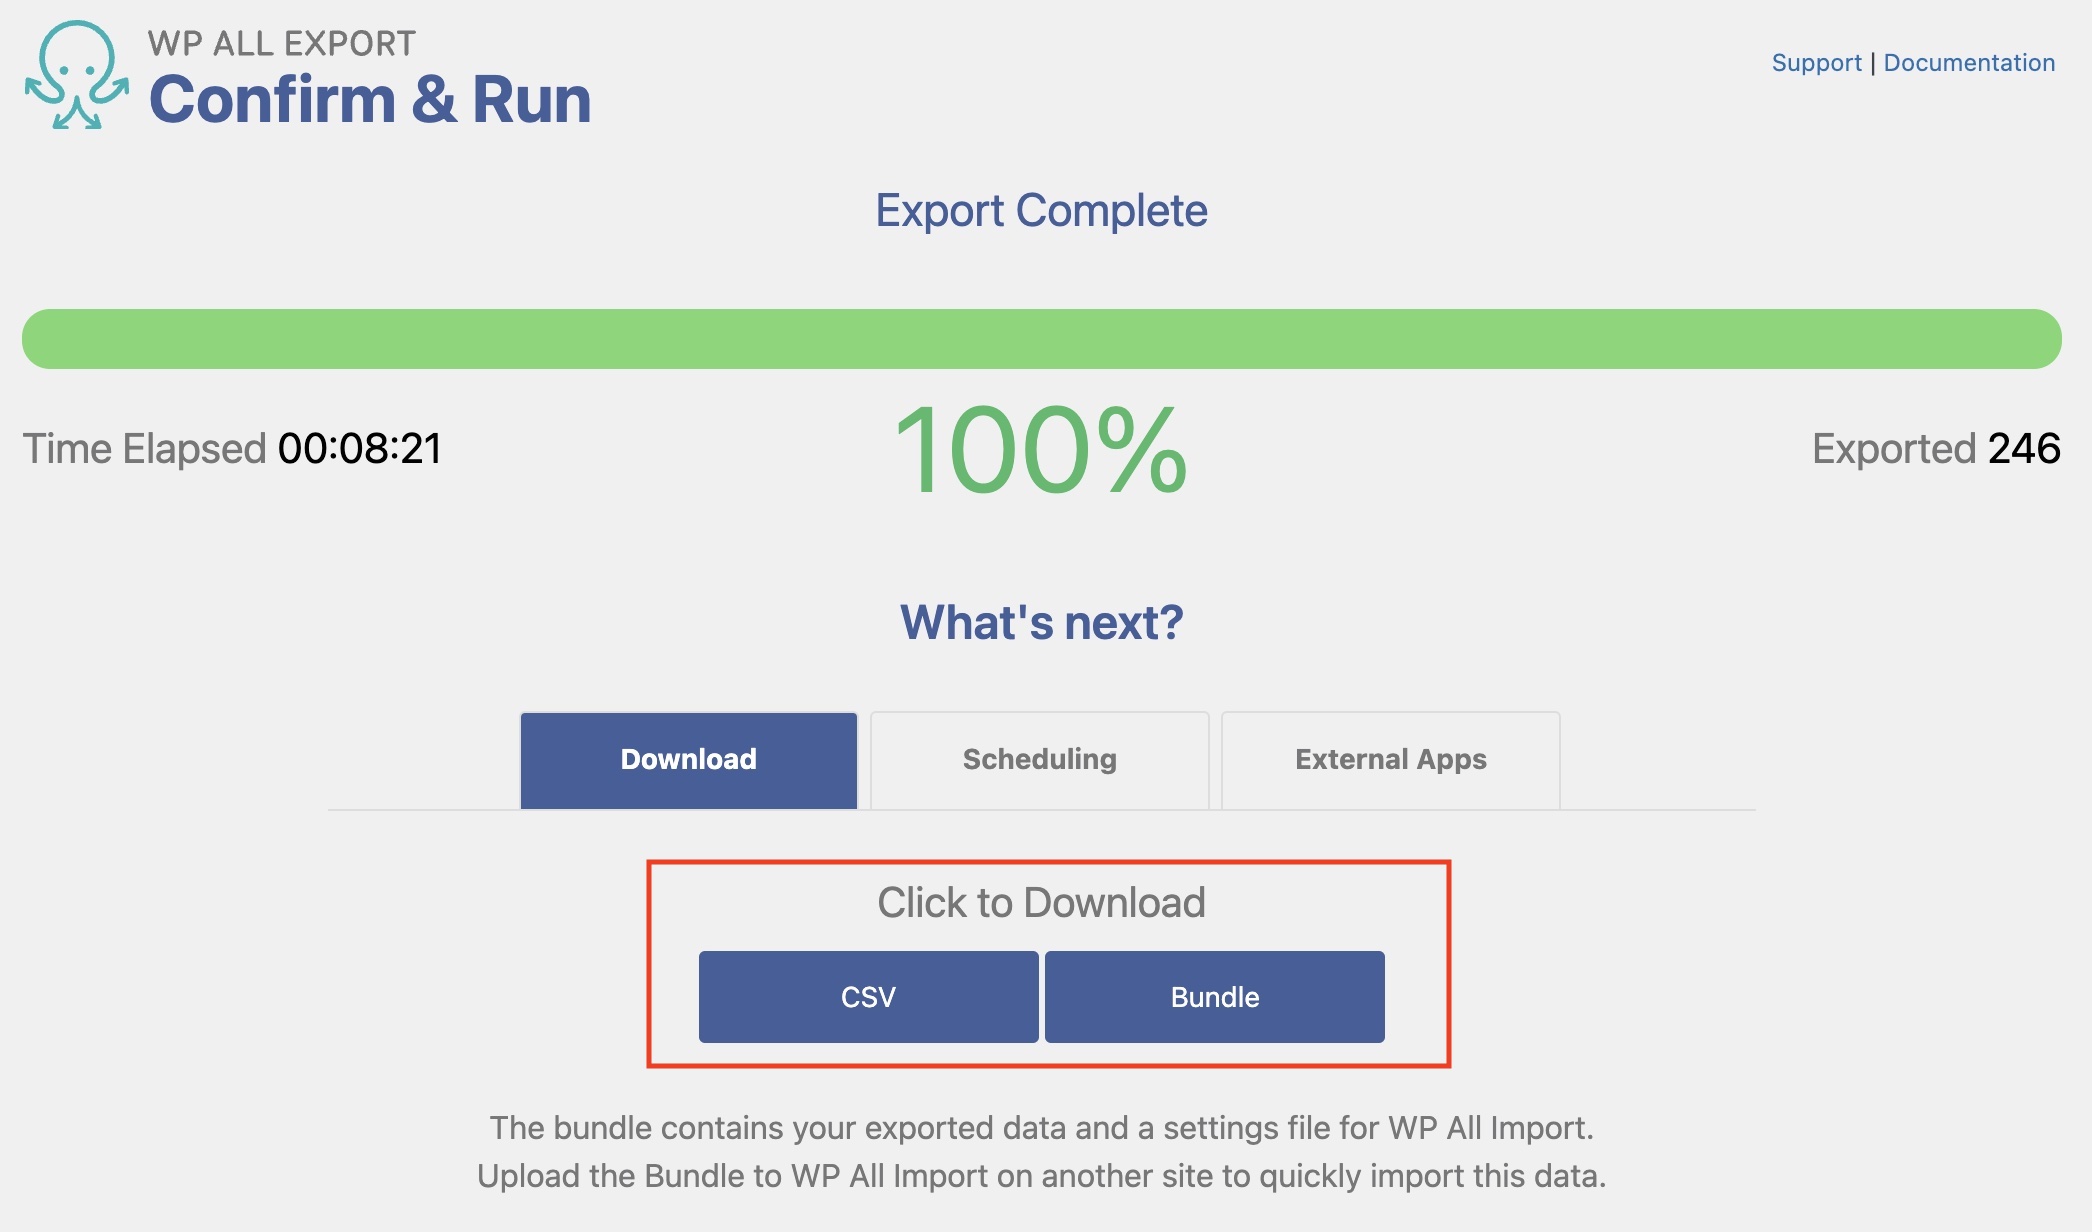Click the WP All Export octopus logo
The height and width of the screenshot is (1232, 2092).
click(77, 76)
